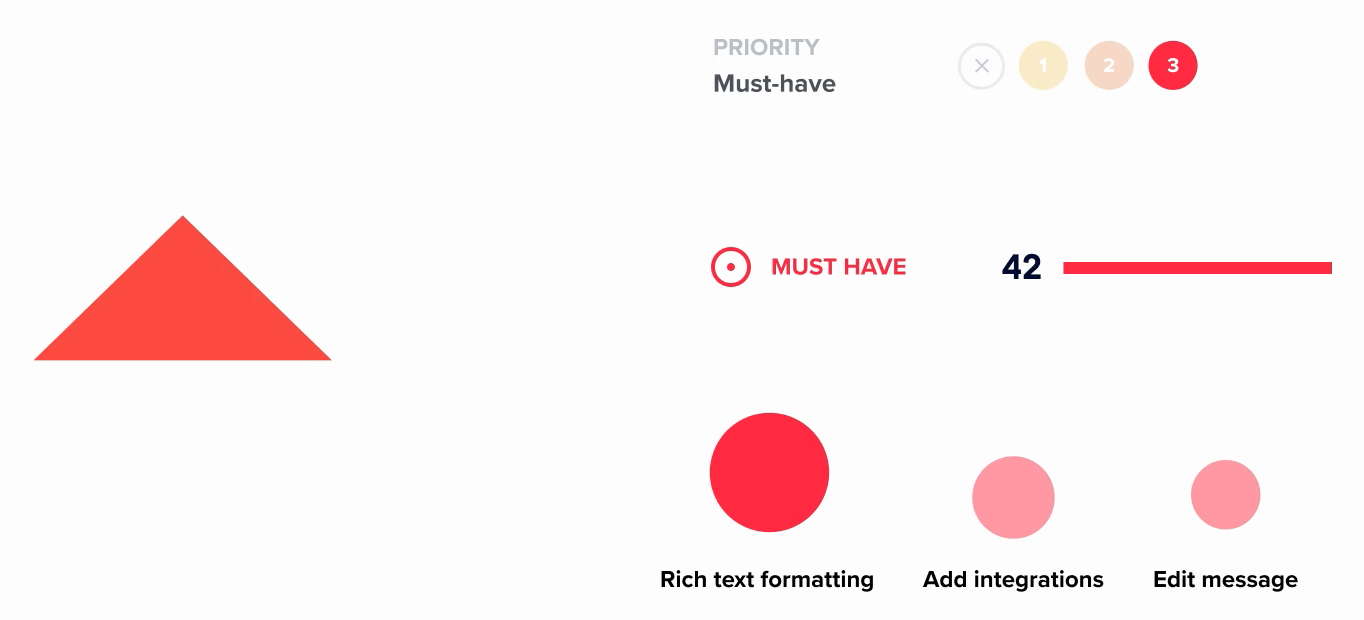Click the MUST HAVE red label
The width and height of the screenshot is (1364, 620).
(838, 267)
